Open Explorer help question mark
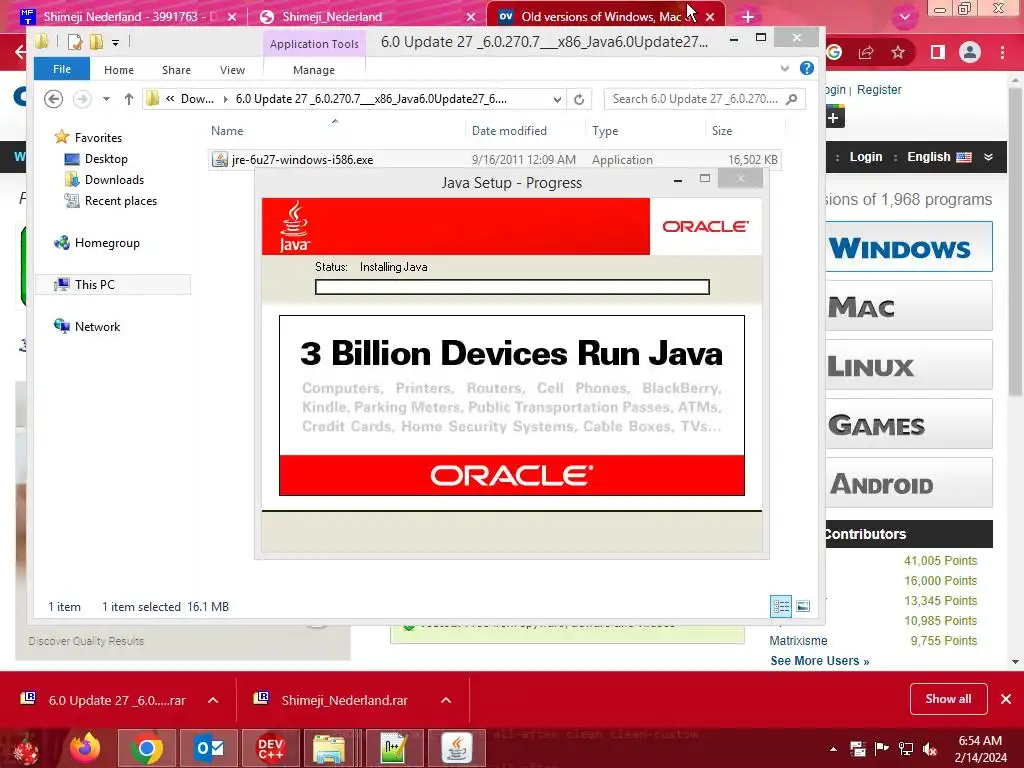1024x768 pixels. point(807,68)
